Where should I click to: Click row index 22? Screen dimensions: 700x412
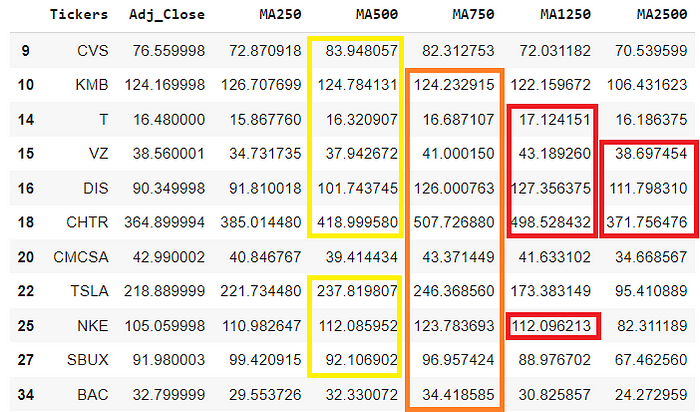[25, 291]
